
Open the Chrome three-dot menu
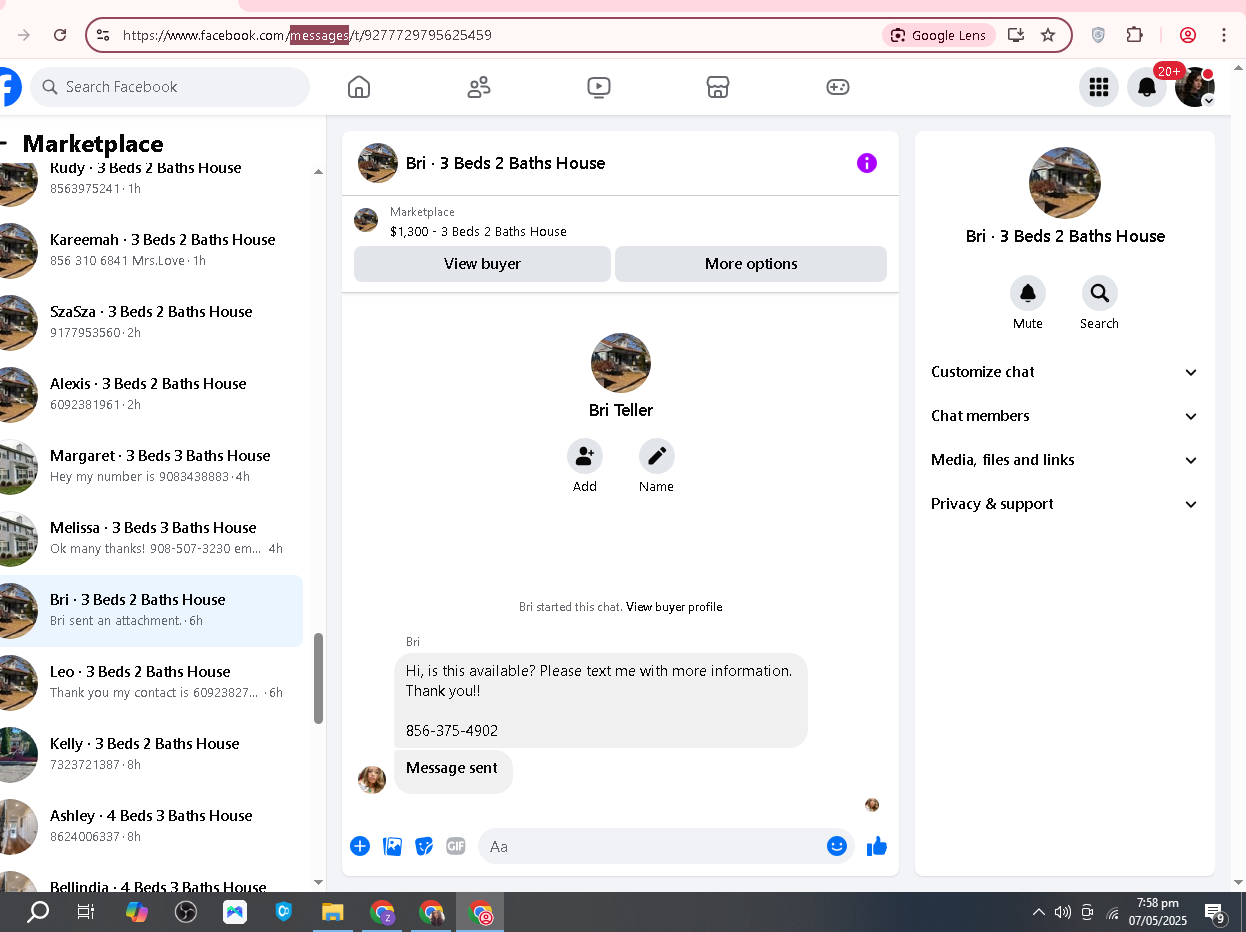point(1224,35)
